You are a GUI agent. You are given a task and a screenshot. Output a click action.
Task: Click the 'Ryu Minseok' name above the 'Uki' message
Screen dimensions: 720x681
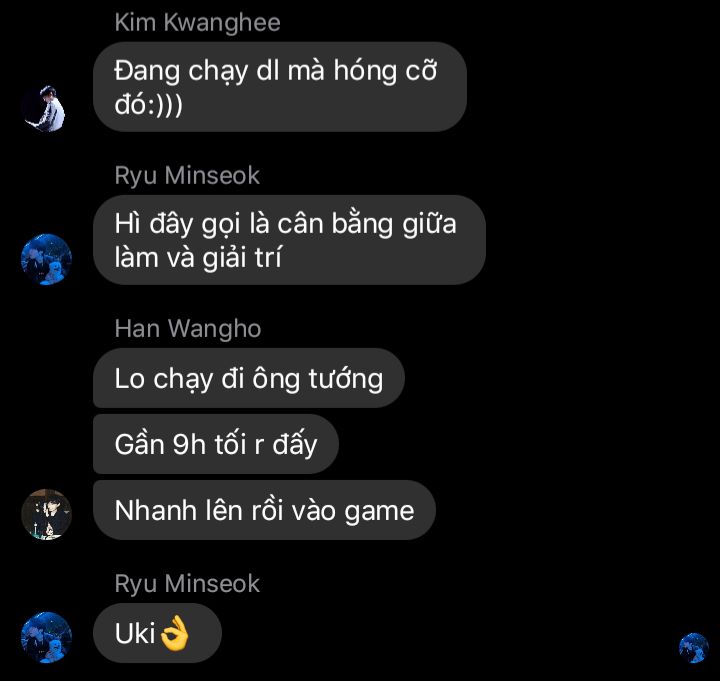(187, 584)
